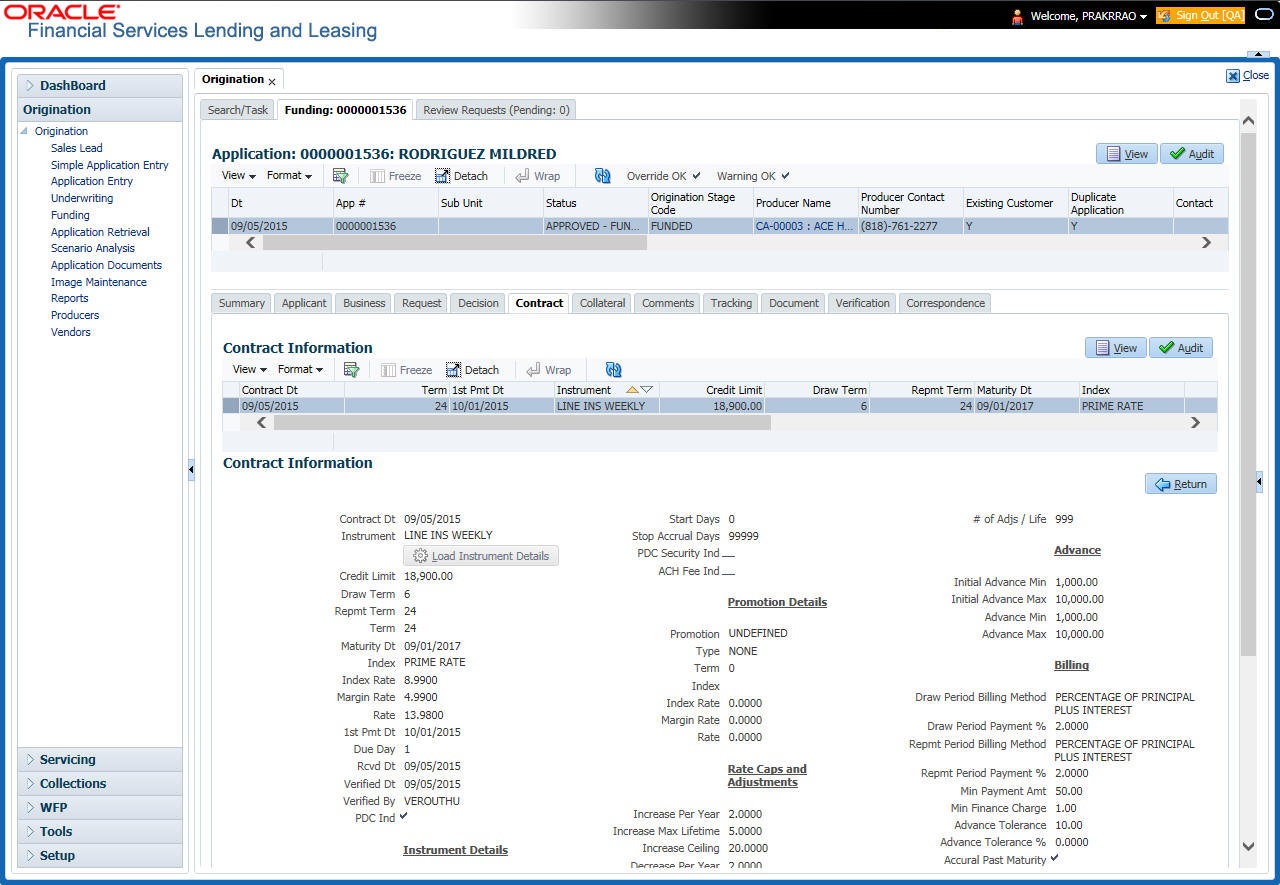Toggle the Warning OK checkbox

pyautogui.click(x=785, y=176)
